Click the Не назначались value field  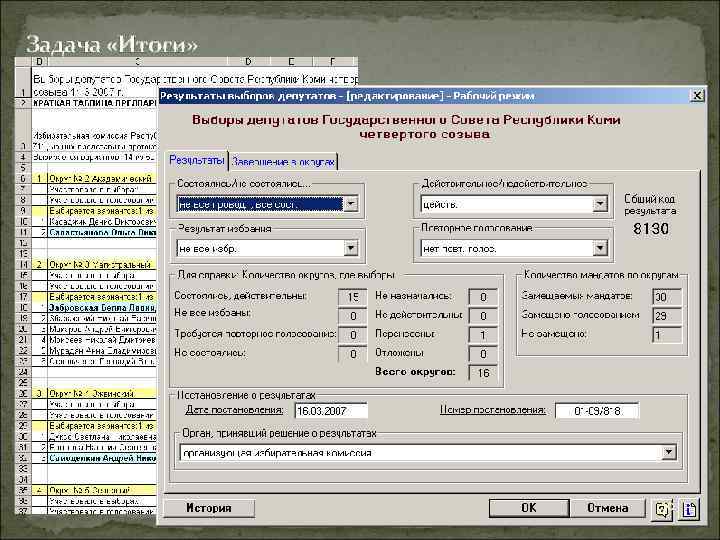click(x=483, y=297)
